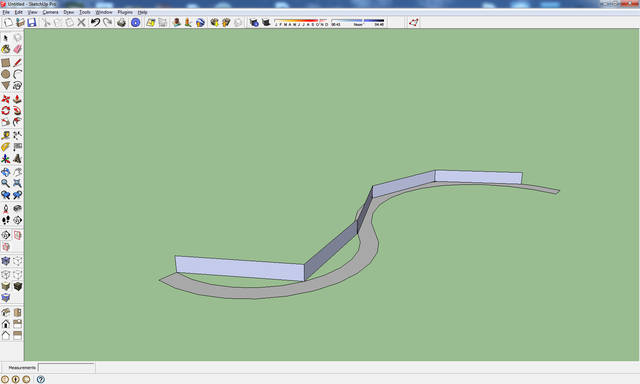The width and height of the screenshot is (640, 384).
Task: Switch to Iso standard view
Action: (x=6, y=313)
